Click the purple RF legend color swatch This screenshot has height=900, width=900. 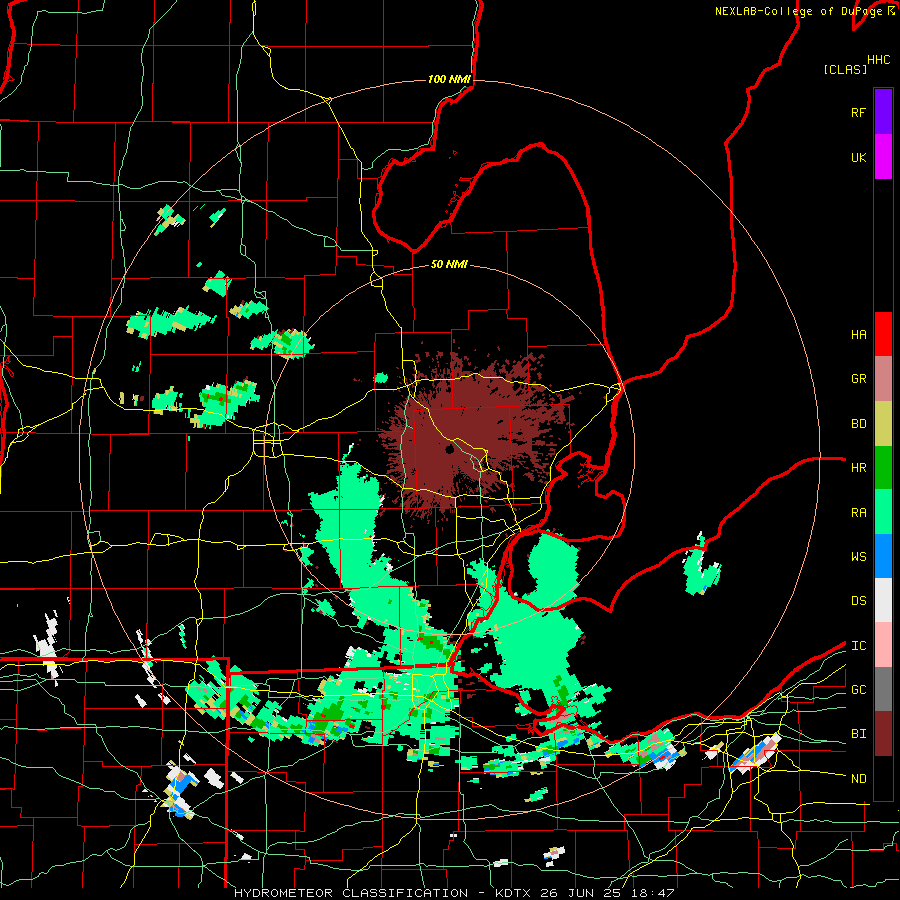(883, 112)
